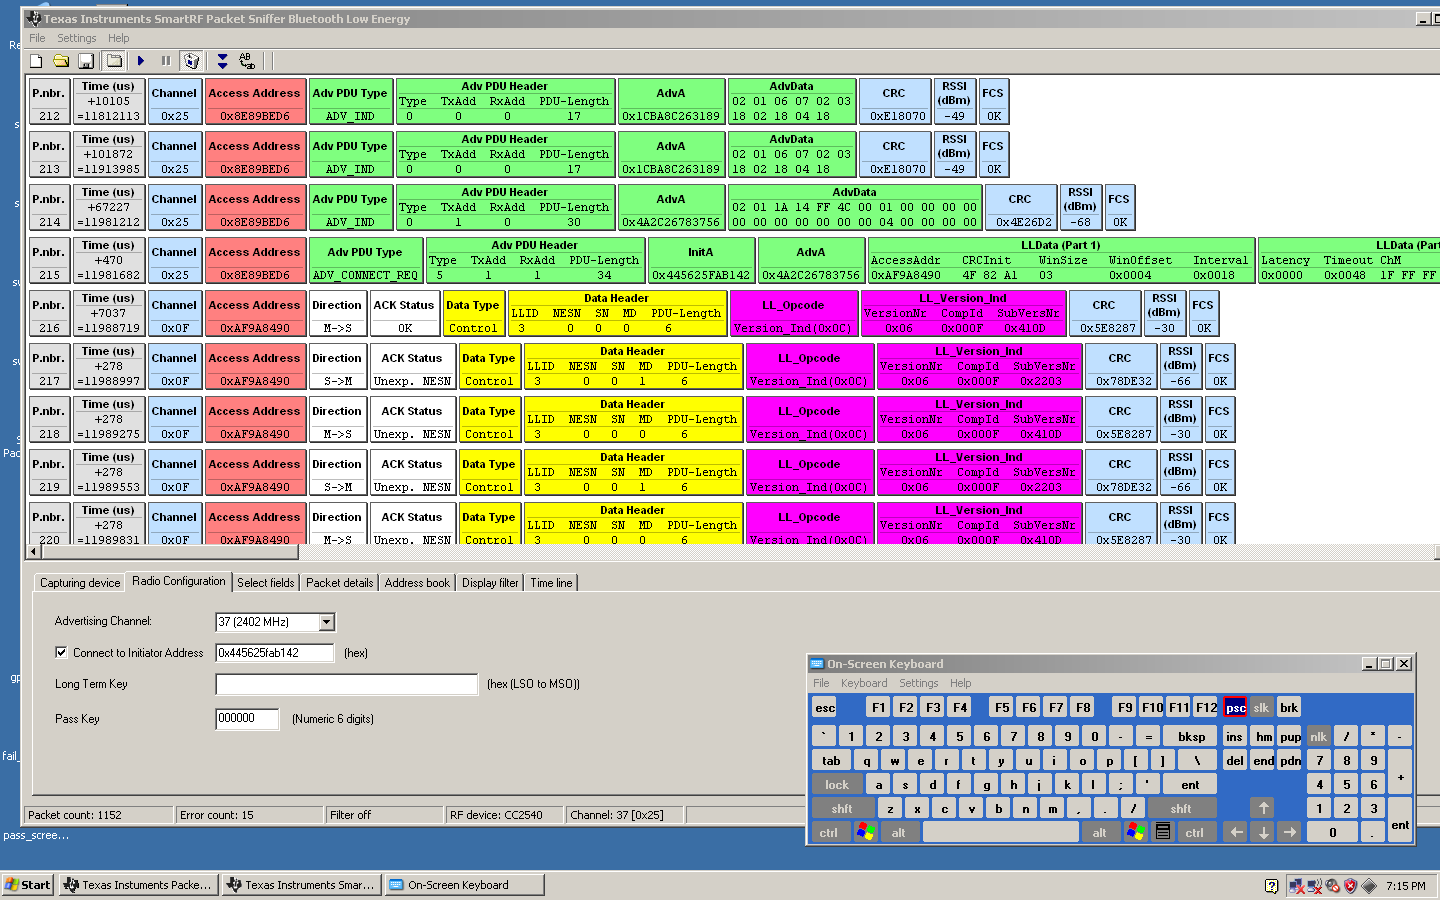Switch to the Packet details tab

[x=340, y=583]
